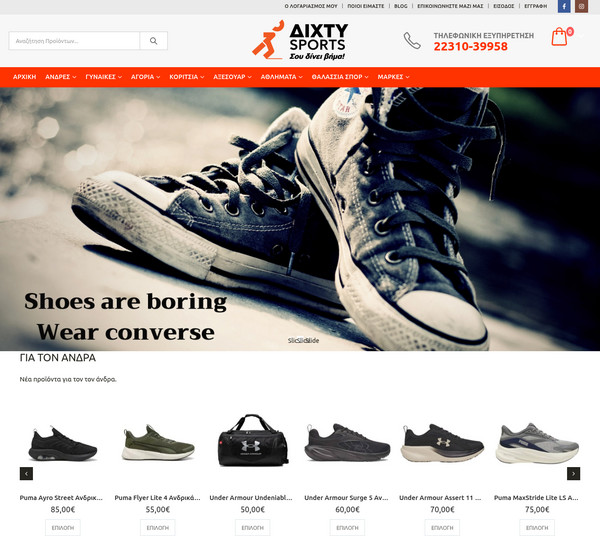This screenshot has height=536, width=600.
Task: Click the Converse hero slider banner
Action: (300, 219)
